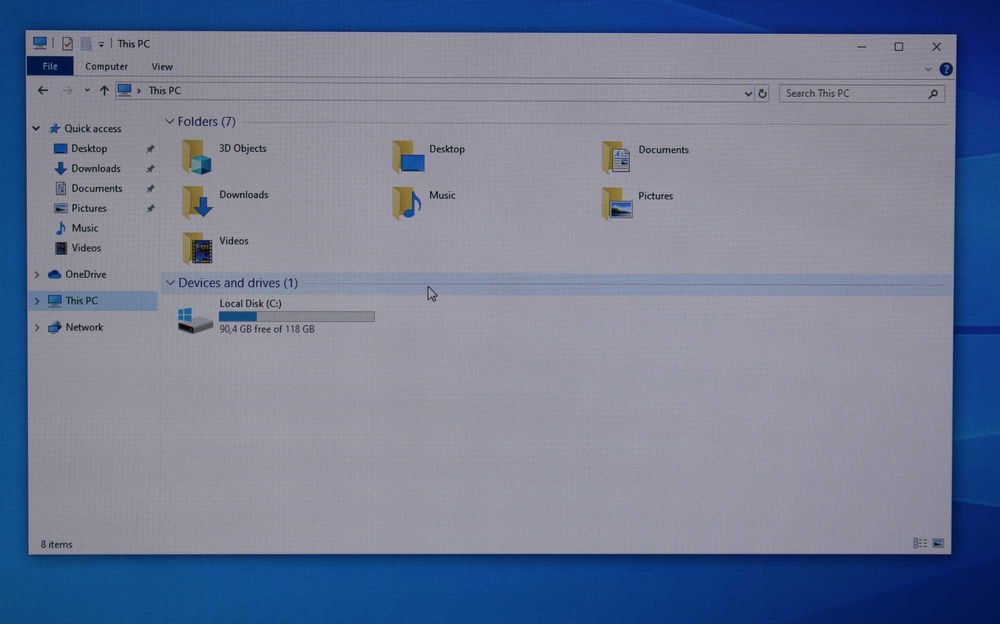Open the Documents folder icon in Folders
The height and width of the screenshot is (624, 1000).
tap(617, 158)
